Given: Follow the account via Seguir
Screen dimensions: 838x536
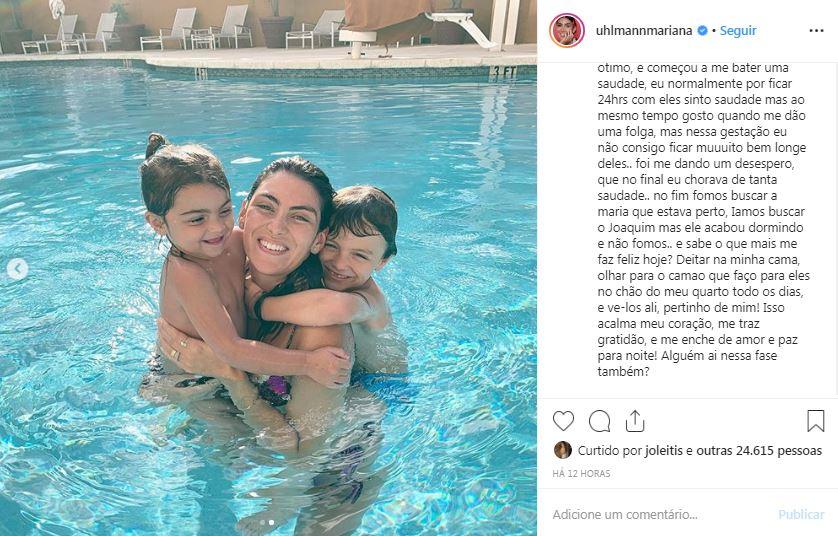Looking at the screenshot, I should [x=738, y=31].
